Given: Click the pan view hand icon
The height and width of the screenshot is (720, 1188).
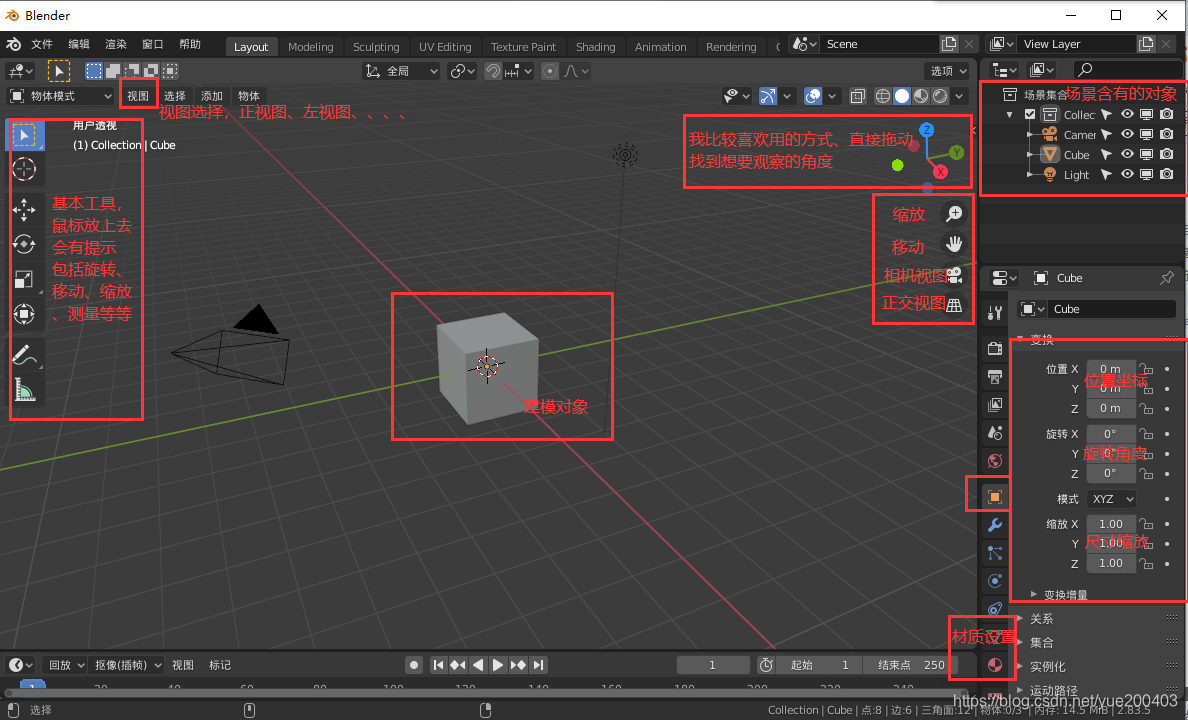Looking at the screenshot, I should [954, 244].
